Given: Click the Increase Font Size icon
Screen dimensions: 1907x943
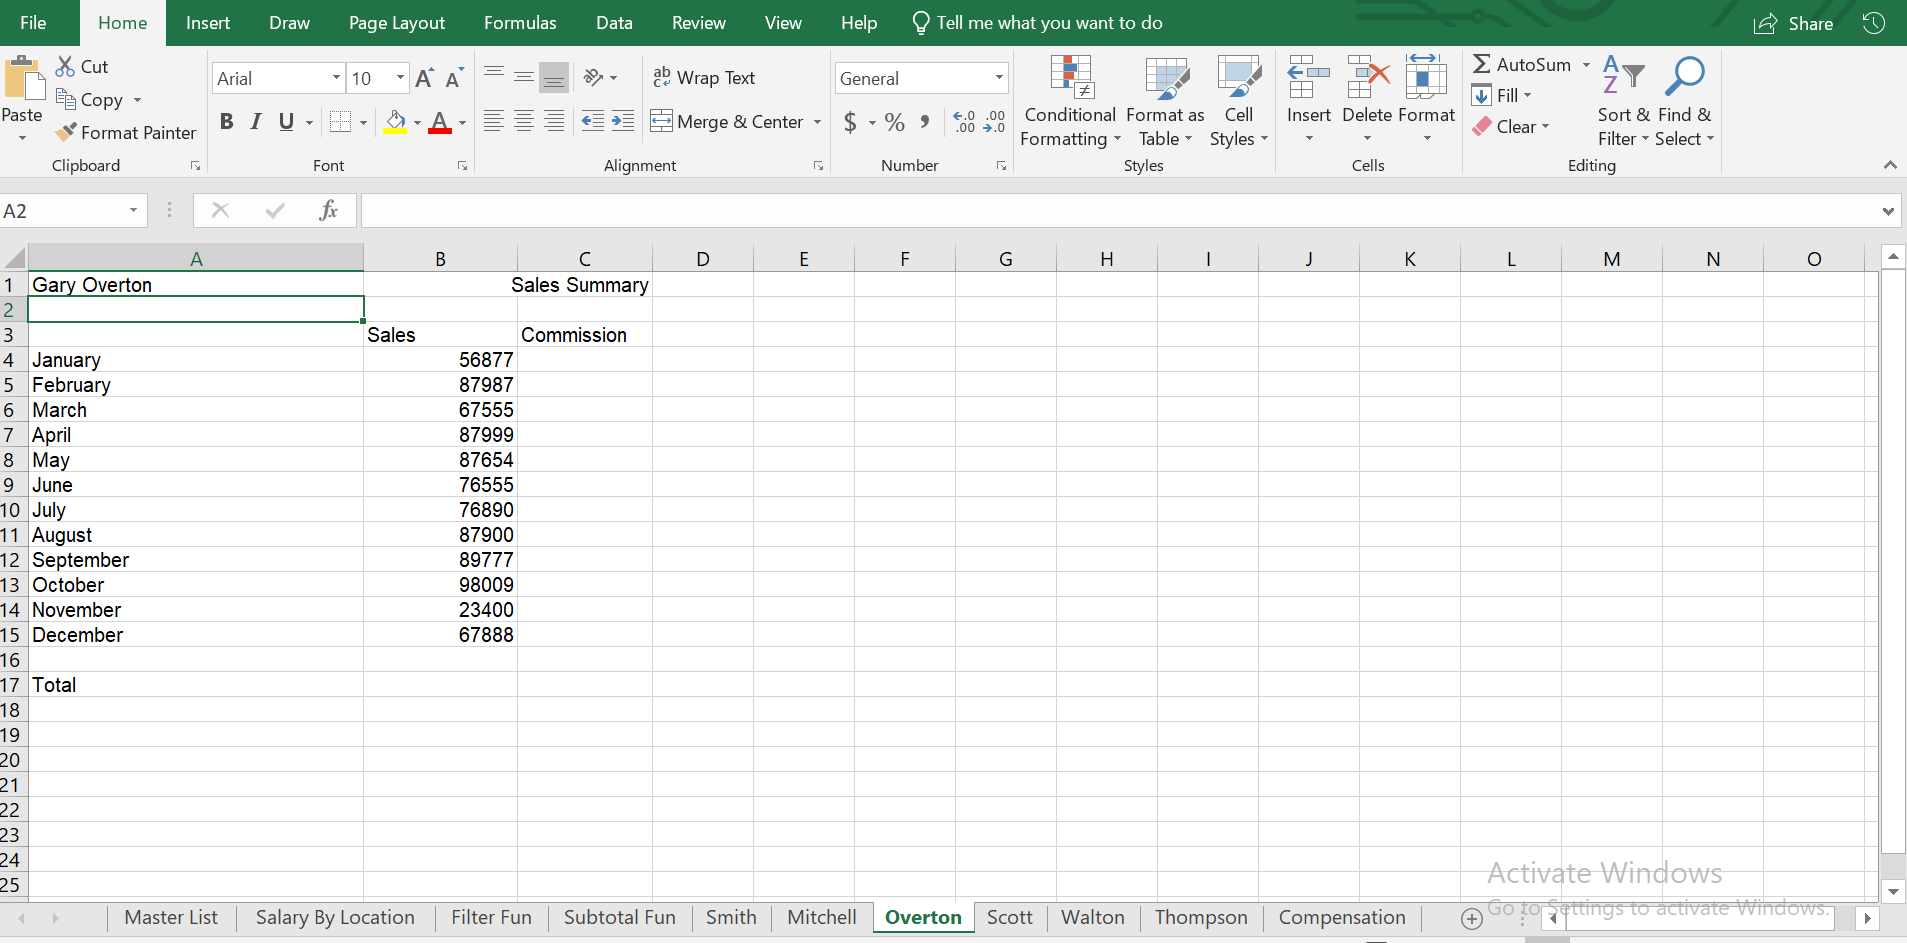Looking at the screenshot, I should coord(424,78).
